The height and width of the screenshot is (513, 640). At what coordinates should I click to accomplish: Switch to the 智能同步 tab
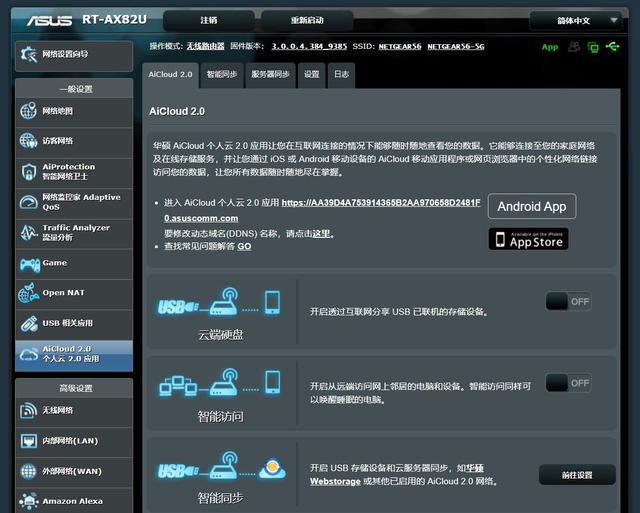pyautogui.click(x=222, y=75)
